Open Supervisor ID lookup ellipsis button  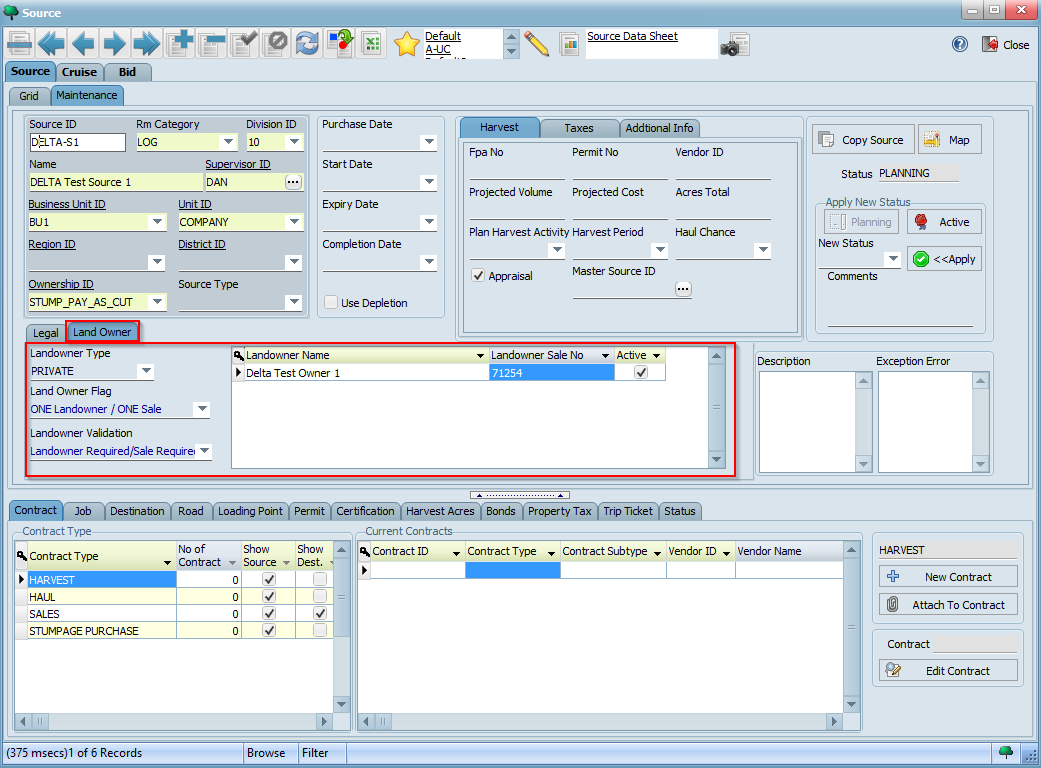point(293,182)
